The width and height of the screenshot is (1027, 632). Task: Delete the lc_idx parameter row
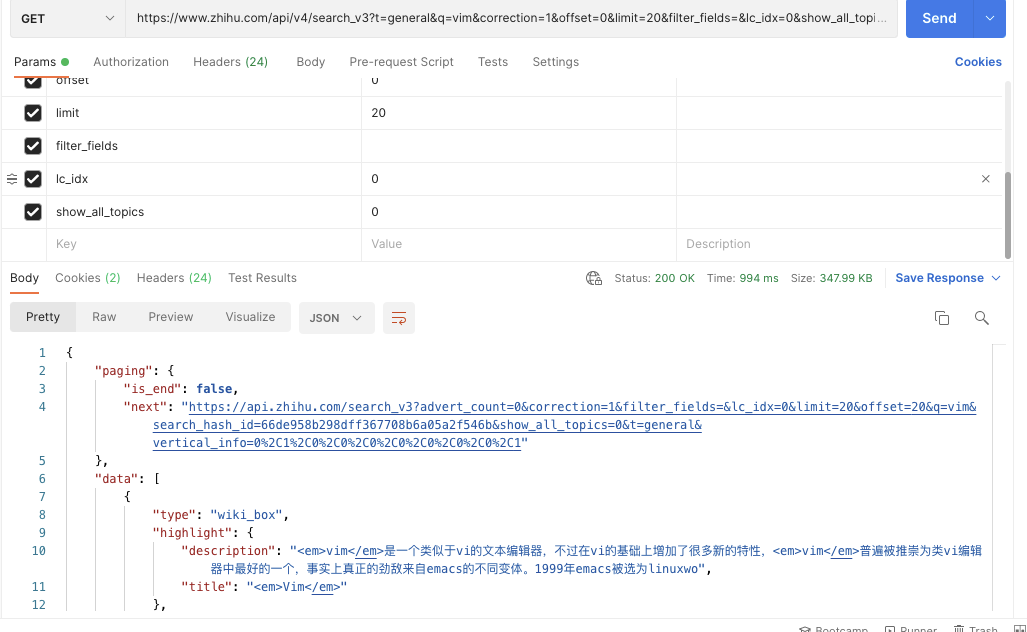coord(986,179)
